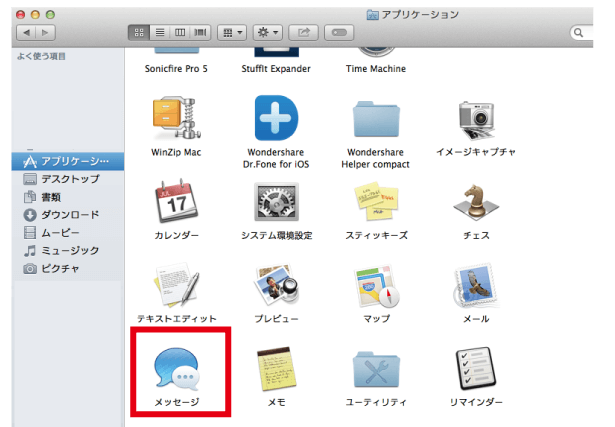Switch to Cover Flow view
Image resolution: width=615 pixels, height=427 pixels.
[200, 33]
